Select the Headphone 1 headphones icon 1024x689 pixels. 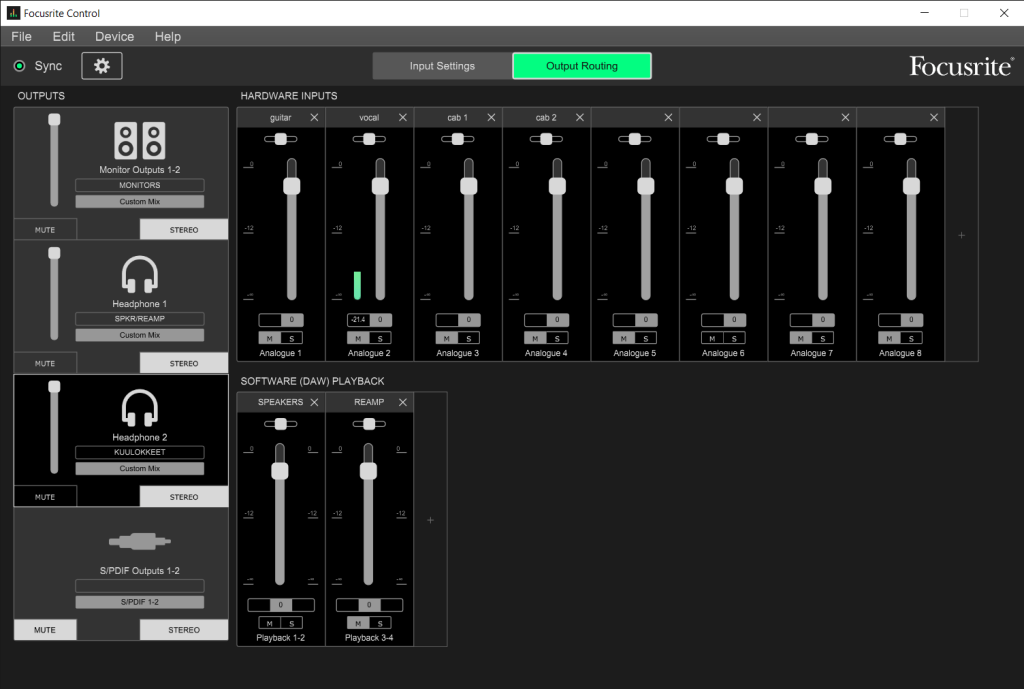tap(139, 275)
